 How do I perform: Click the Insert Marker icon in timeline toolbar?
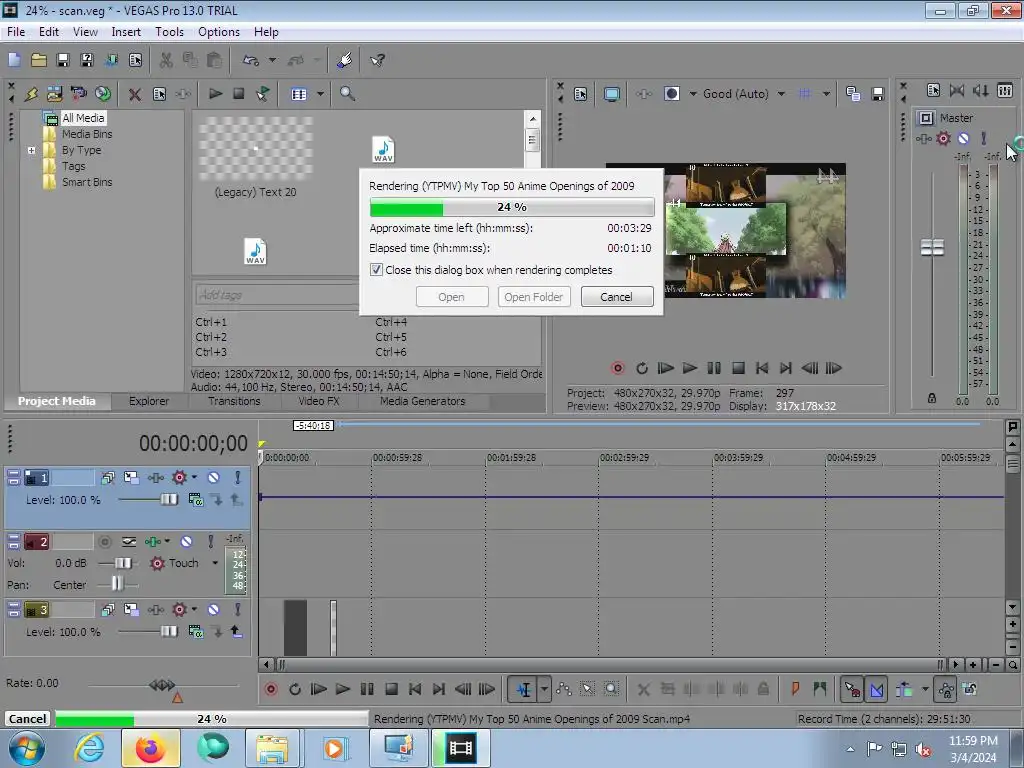pyautogui.click(x=795, y=689)
